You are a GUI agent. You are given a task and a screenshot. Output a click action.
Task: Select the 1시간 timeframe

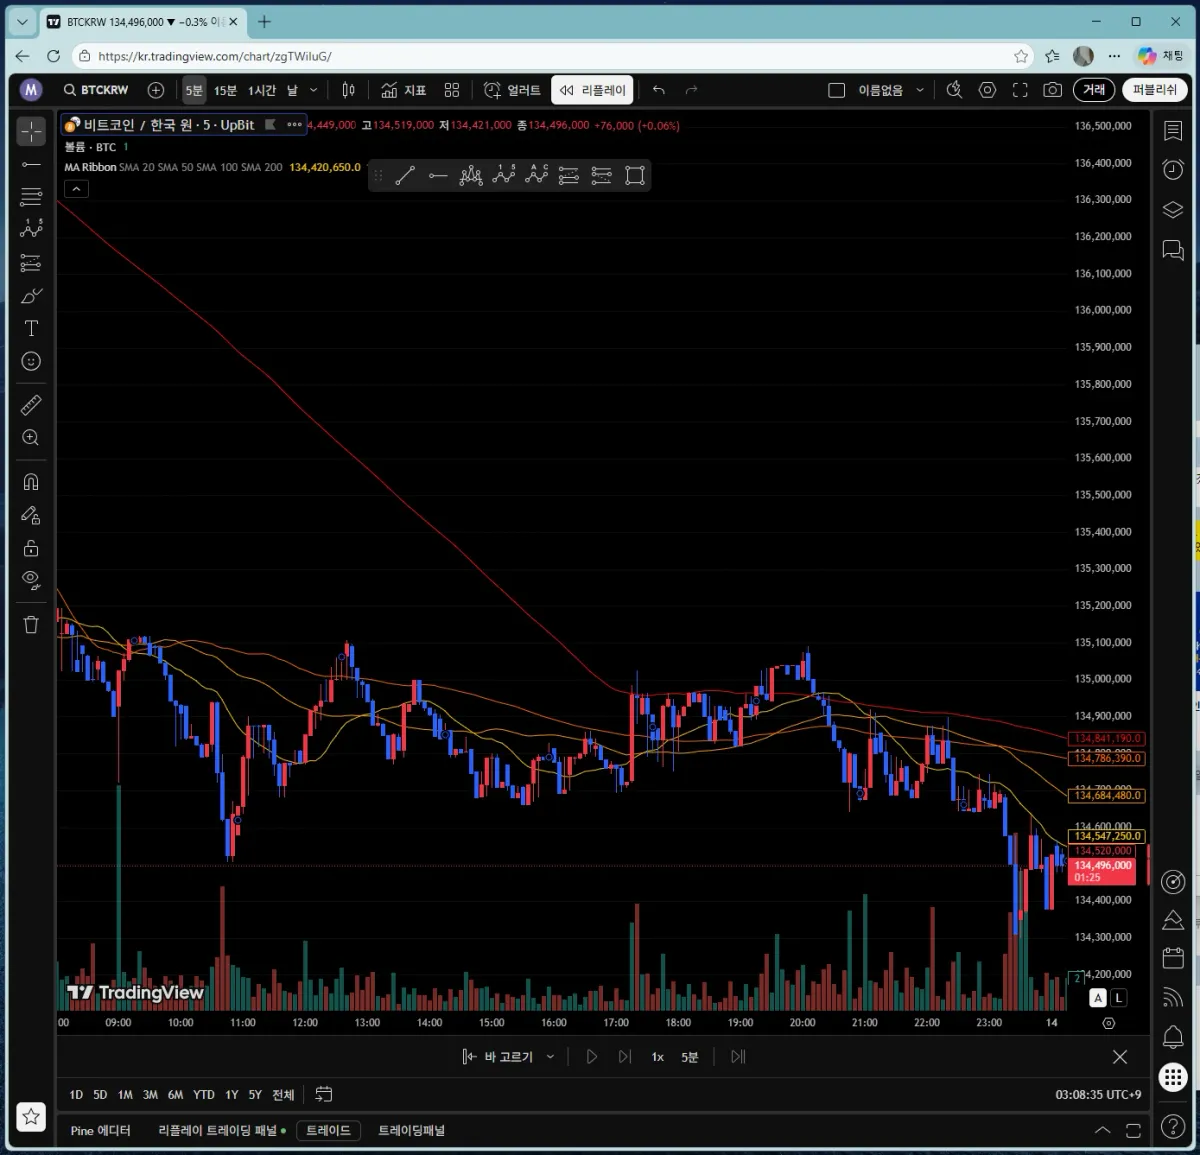coord(262,90)
